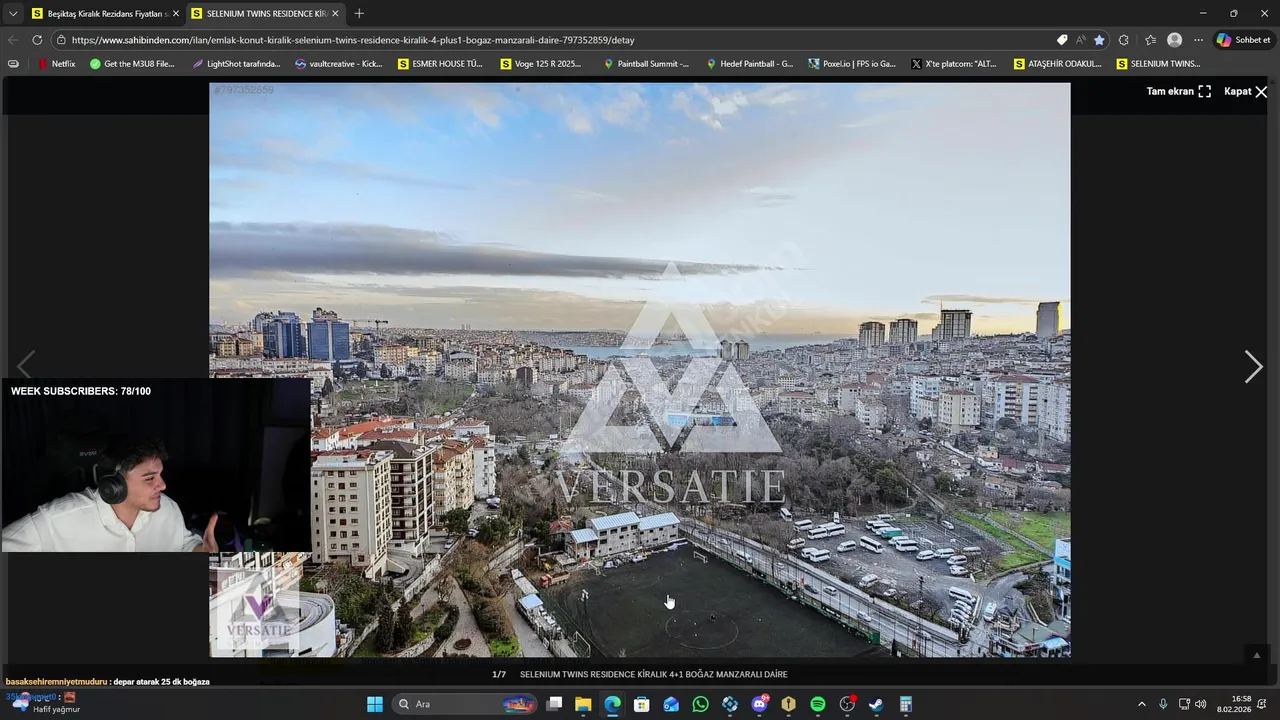Open the browser extensions icon

point(1124,40)
